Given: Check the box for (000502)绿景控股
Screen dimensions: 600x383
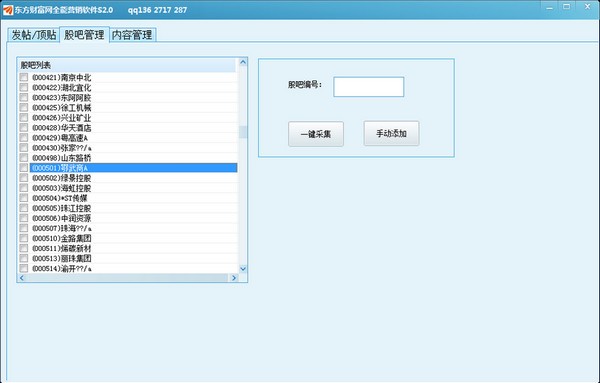Looking at the screenshot, I should (24, 178).
